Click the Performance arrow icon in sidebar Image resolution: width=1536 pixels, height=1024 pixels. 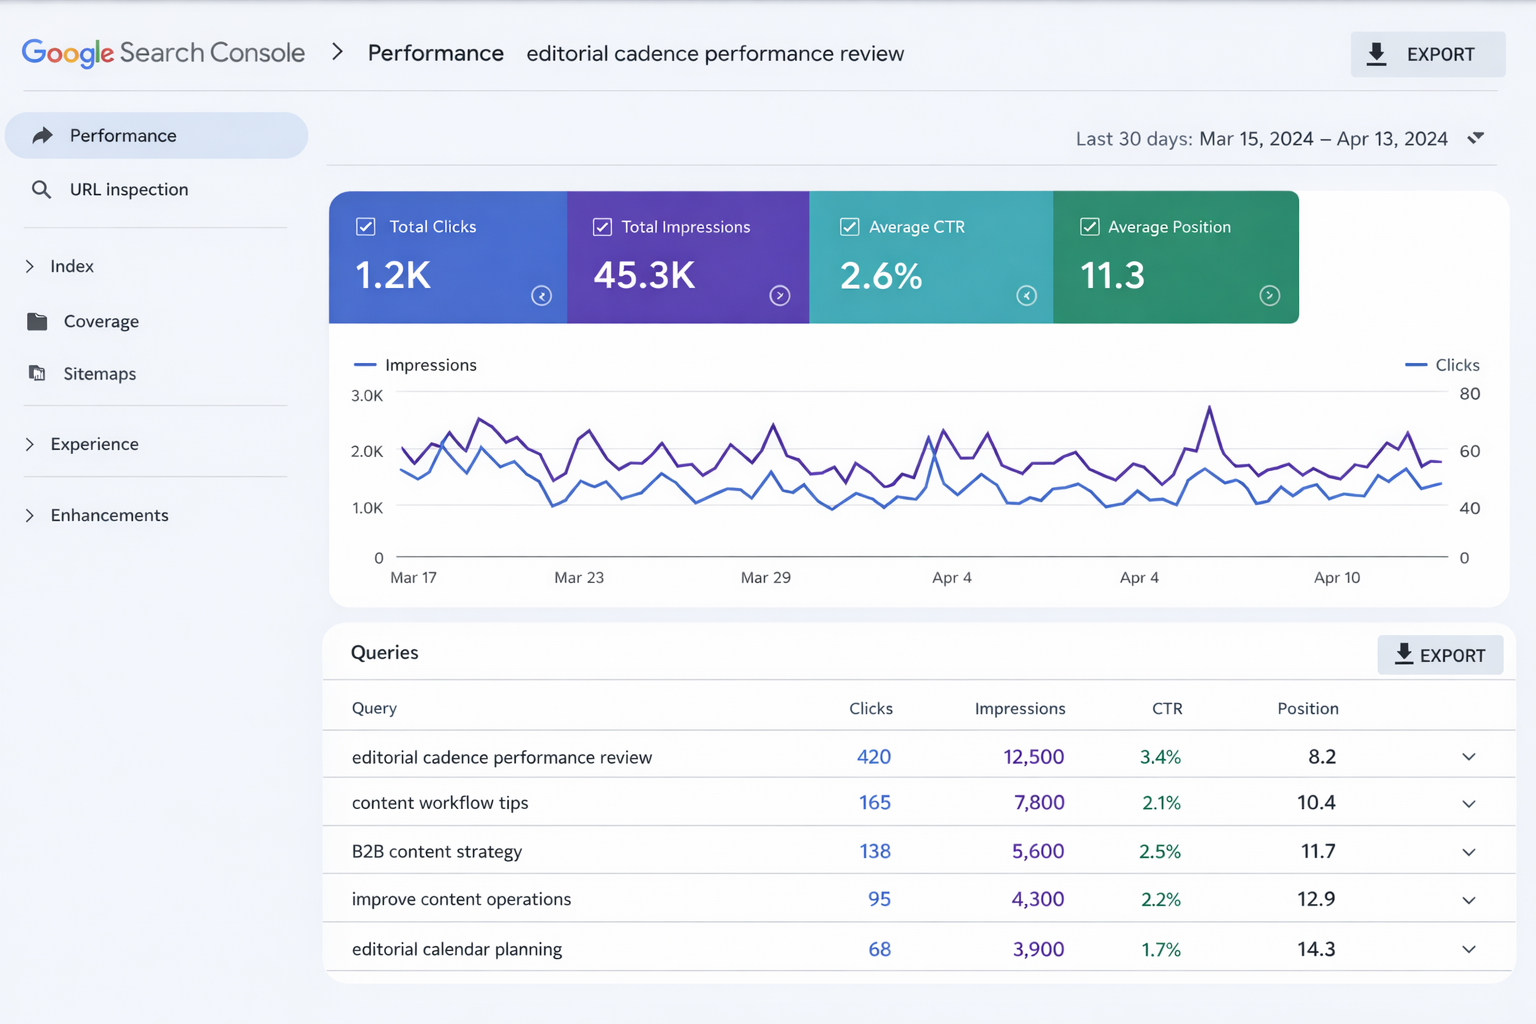click(x=42, y=135)
